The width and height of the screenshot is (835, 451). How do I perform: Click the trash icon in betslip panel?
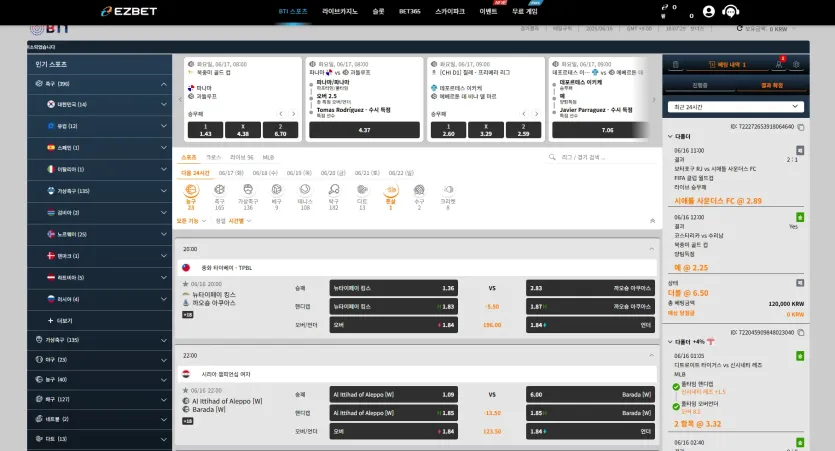(x=675, y=64)
